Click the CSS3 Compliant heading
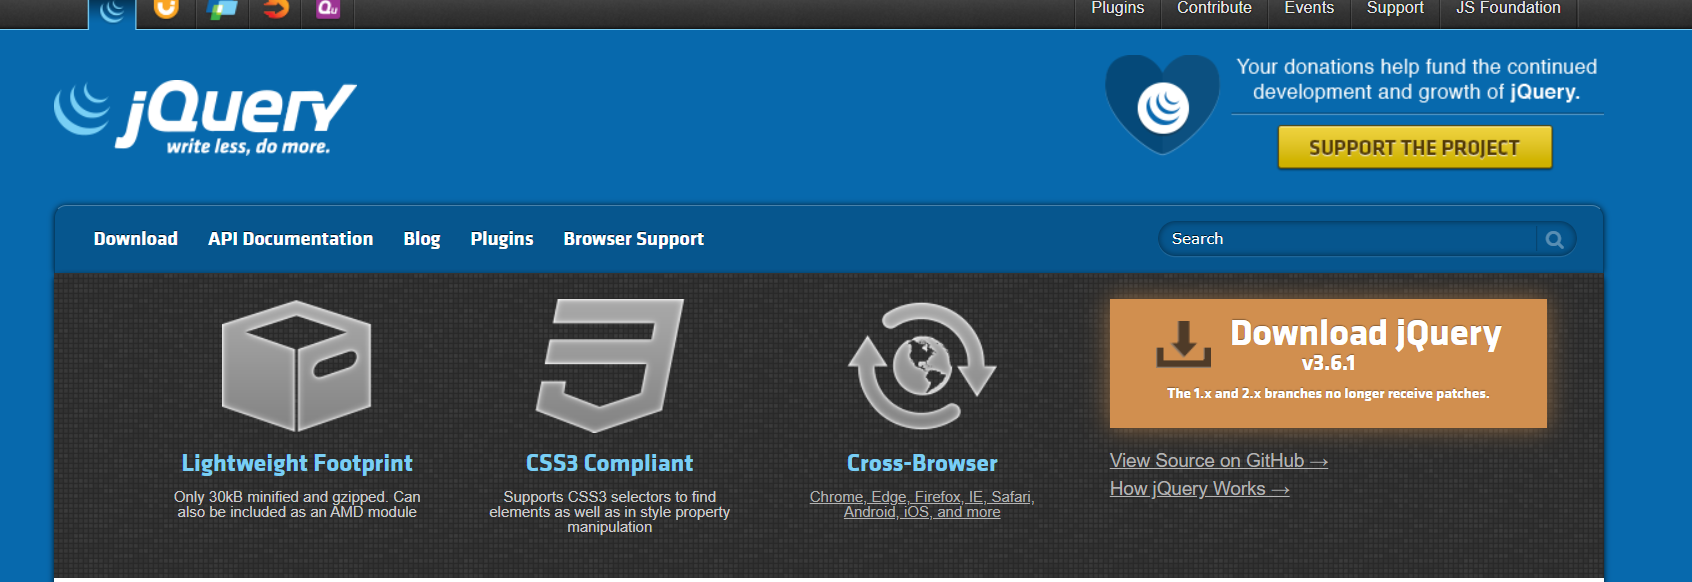The image size is (1692, 582). click(610, 463)
